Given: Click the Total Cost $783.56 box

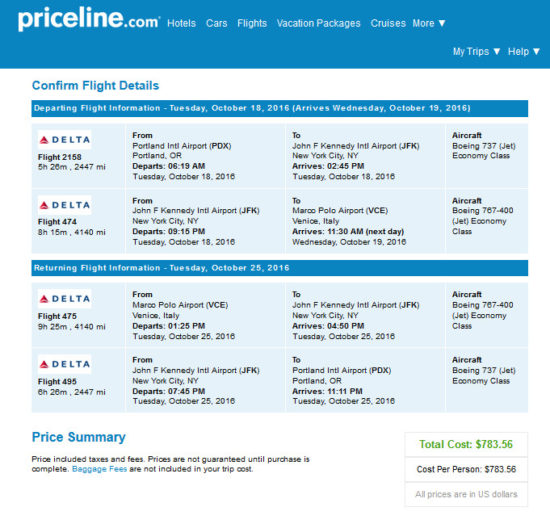Looking at the screenshot, I should pos(466,444).
